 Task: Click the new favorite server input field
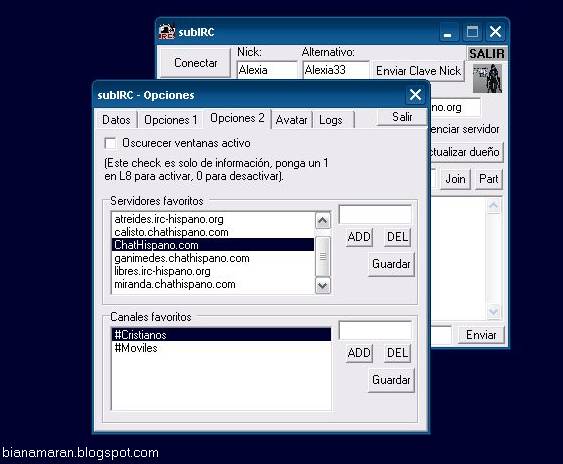(x=375, y=214)
